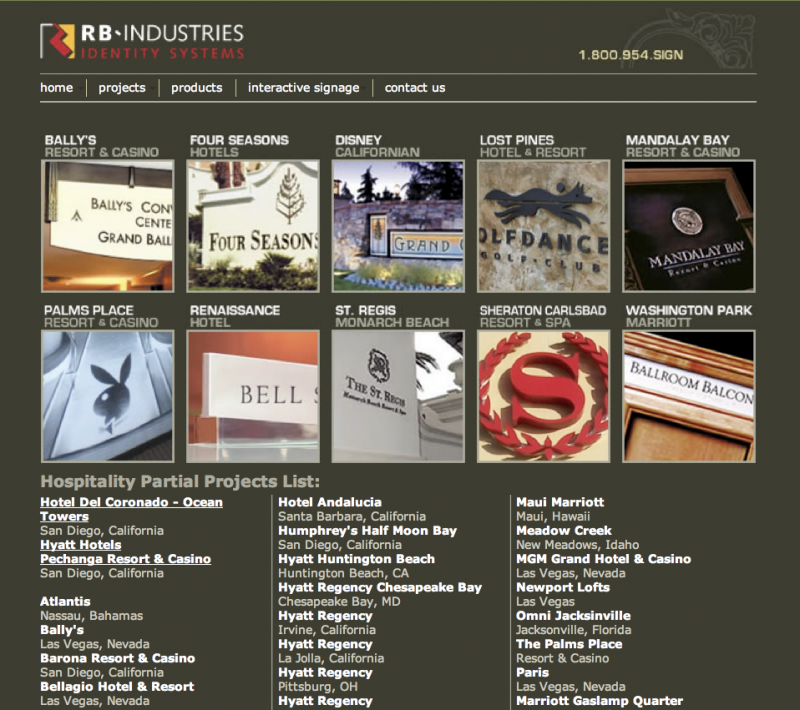This screenshot has height=710, width=800.
Task: Open the contact us page
Action: tap(414, 88)
